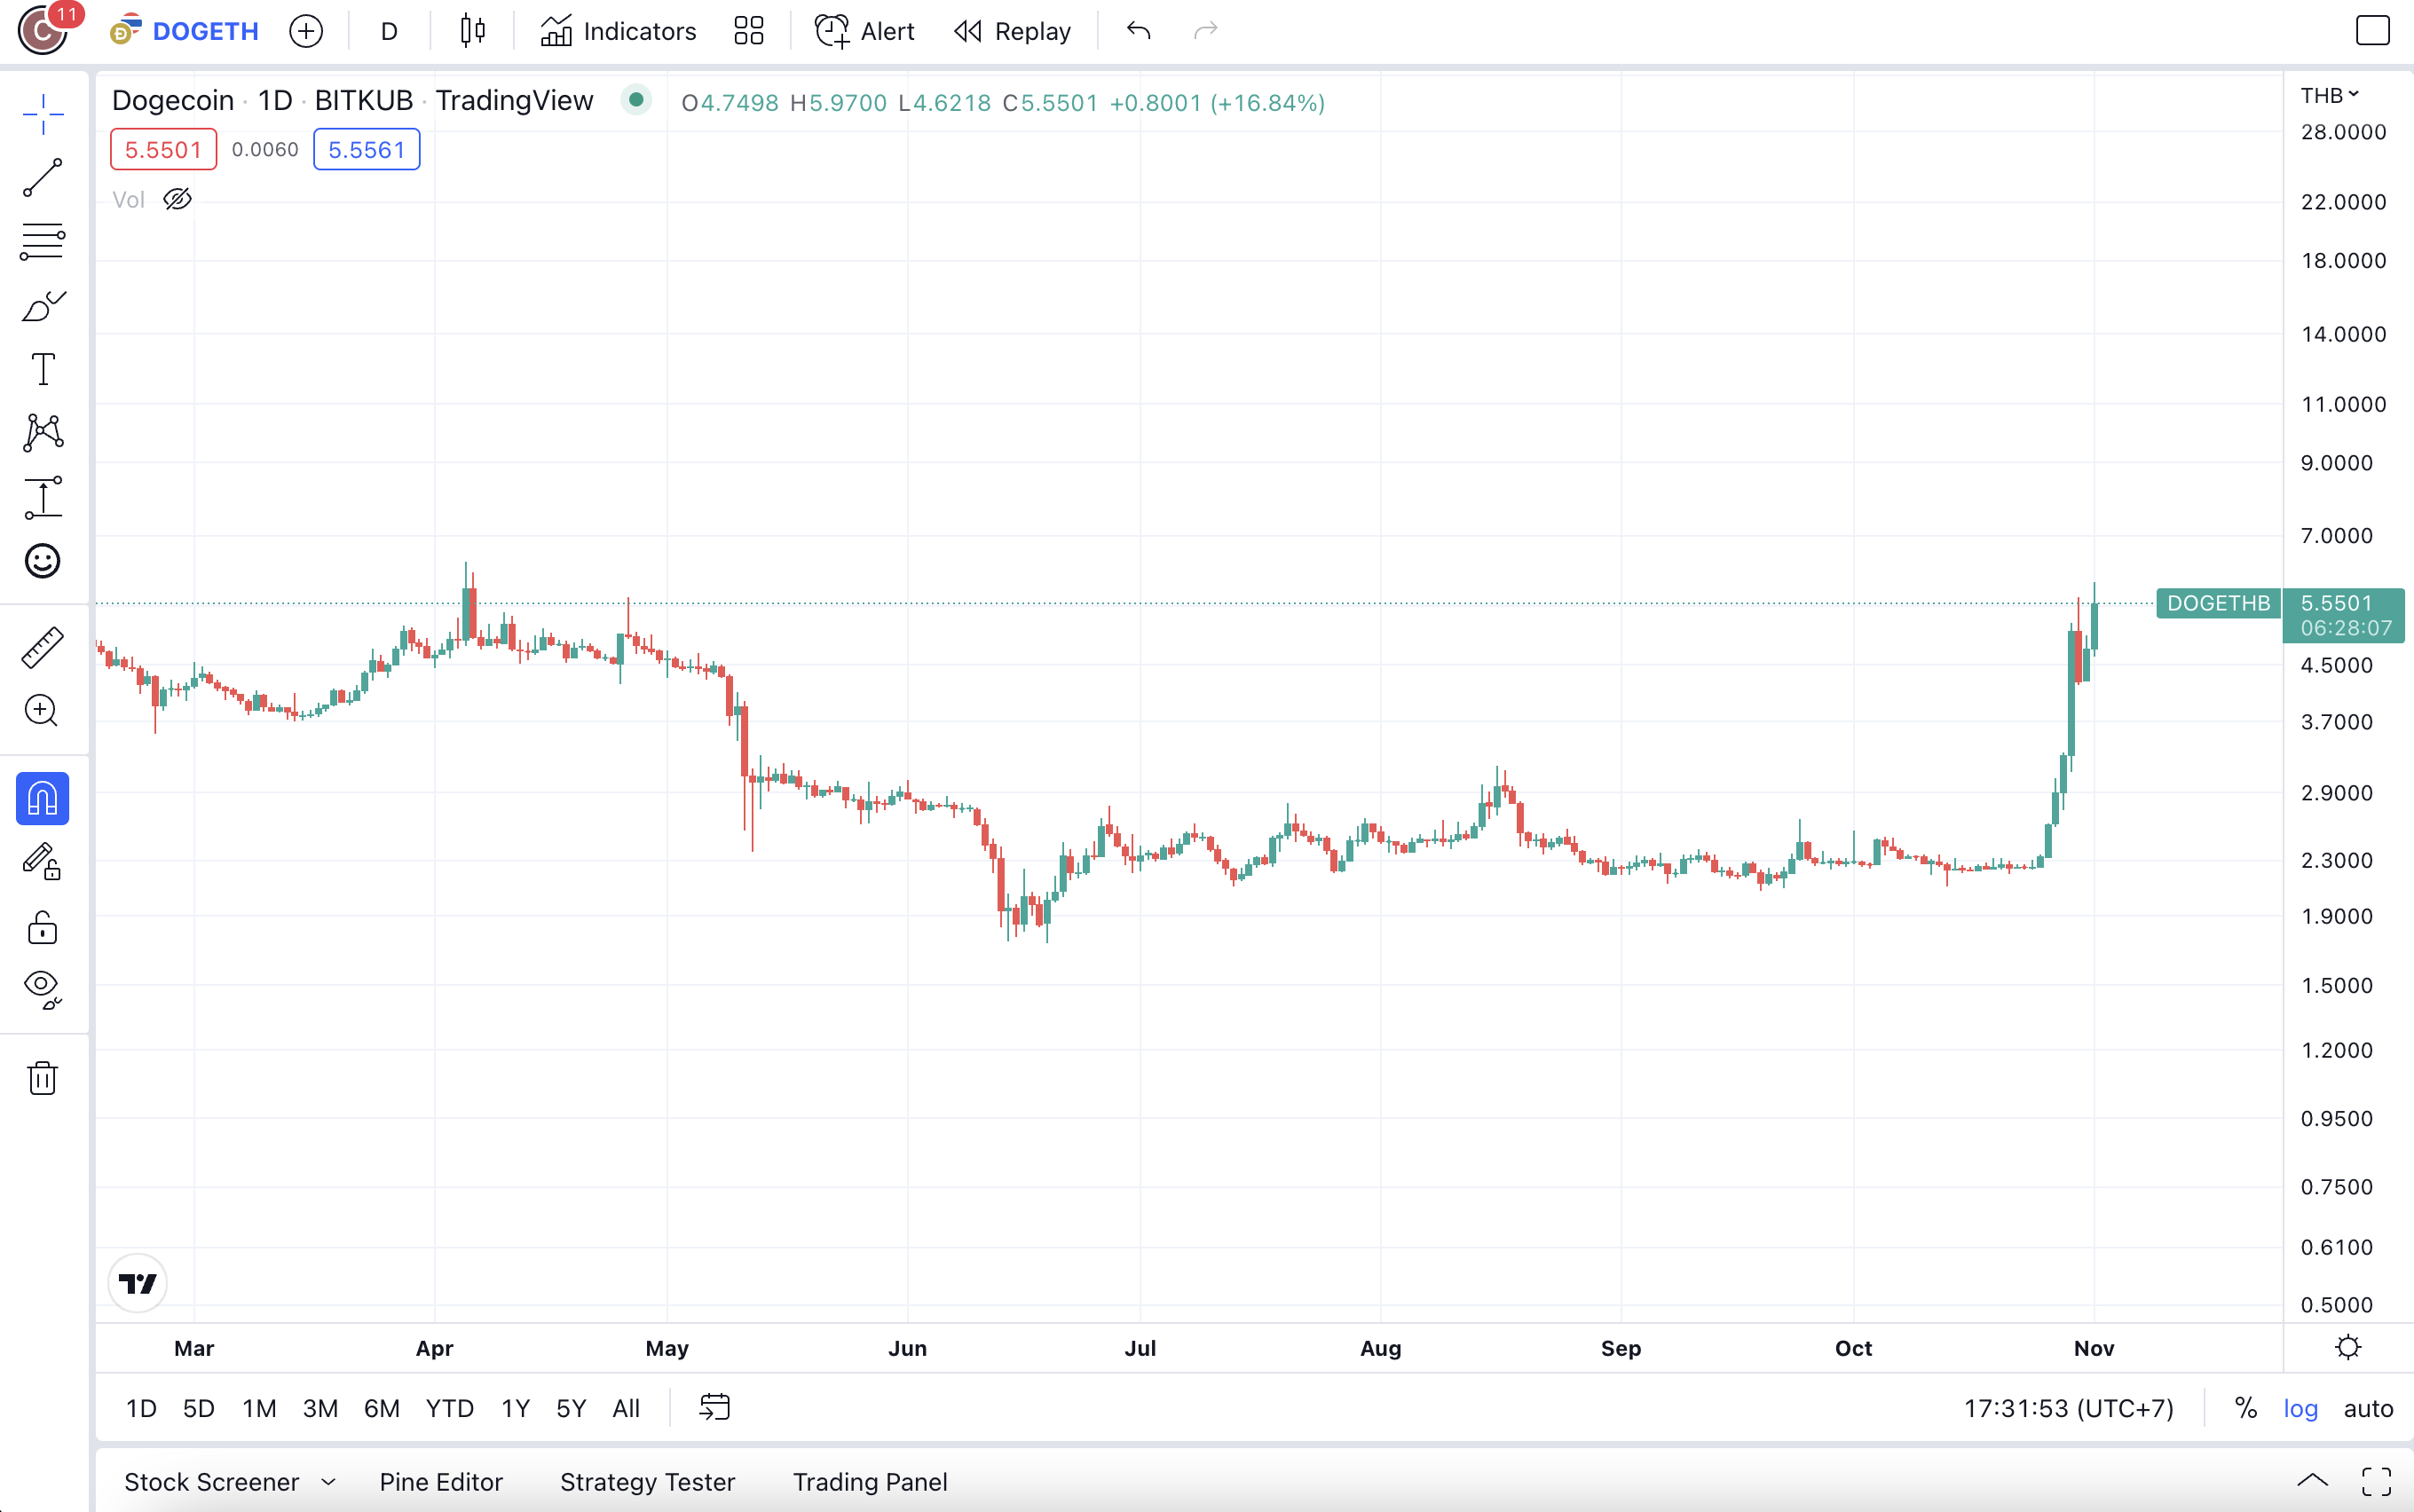Toggle percent scale mode
The image size is (2414, 1512).
[x=2246, y=1408]
